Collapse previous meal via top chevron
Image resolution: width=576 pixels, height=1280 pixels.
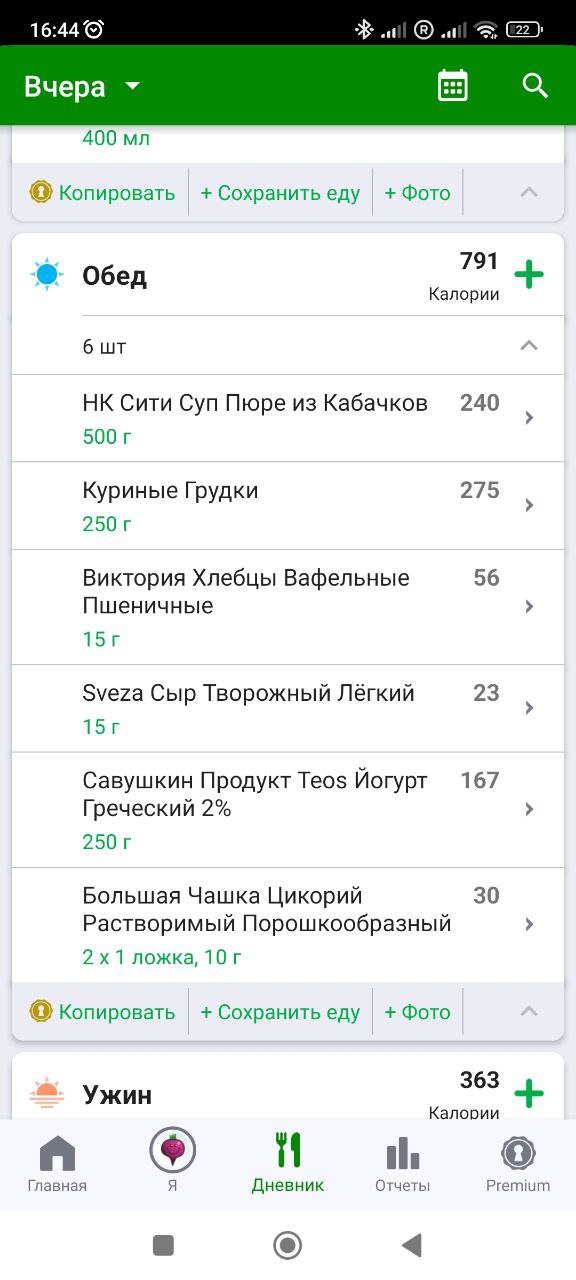[x=529, y=193]
